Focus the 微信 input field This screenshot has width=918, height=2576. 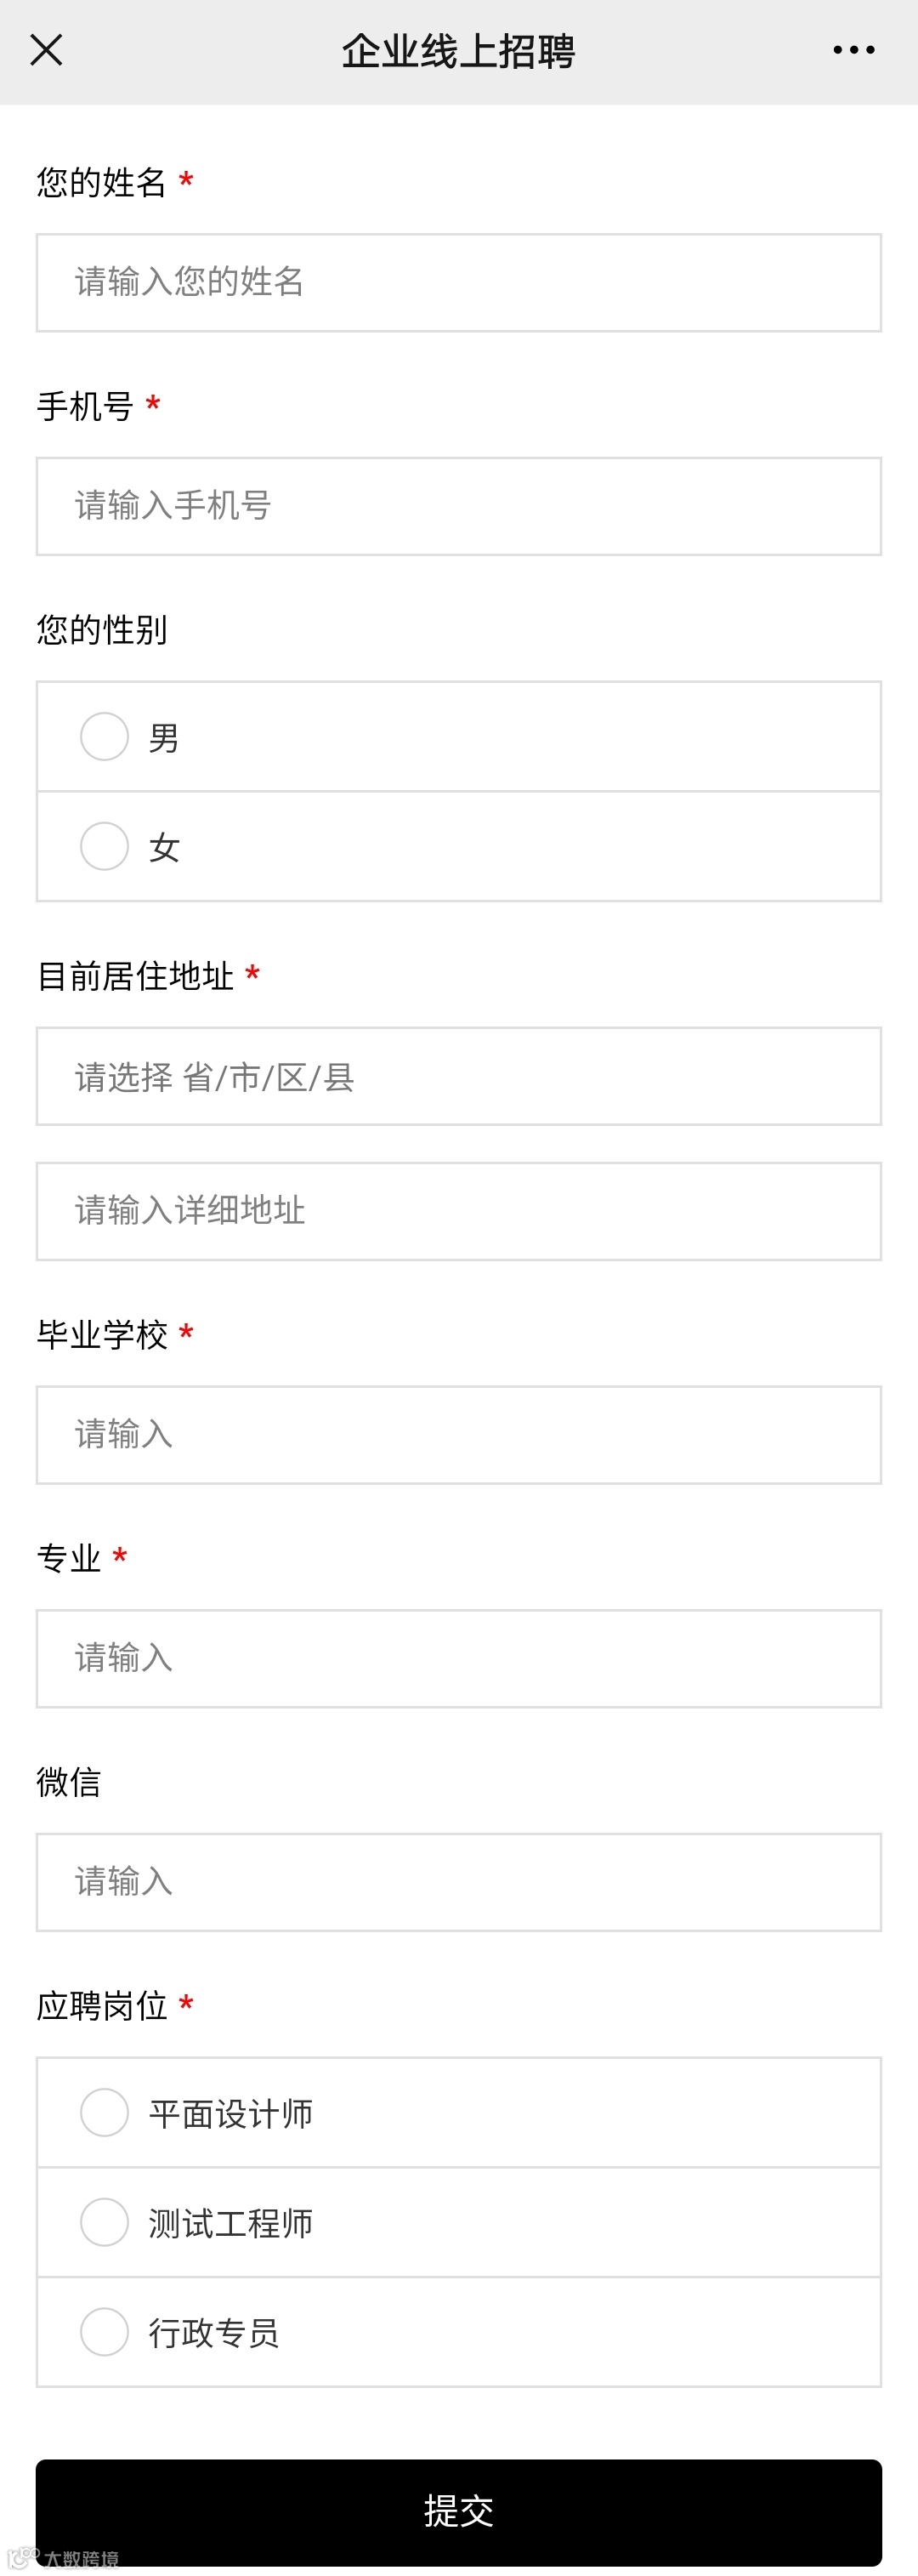459,1882
